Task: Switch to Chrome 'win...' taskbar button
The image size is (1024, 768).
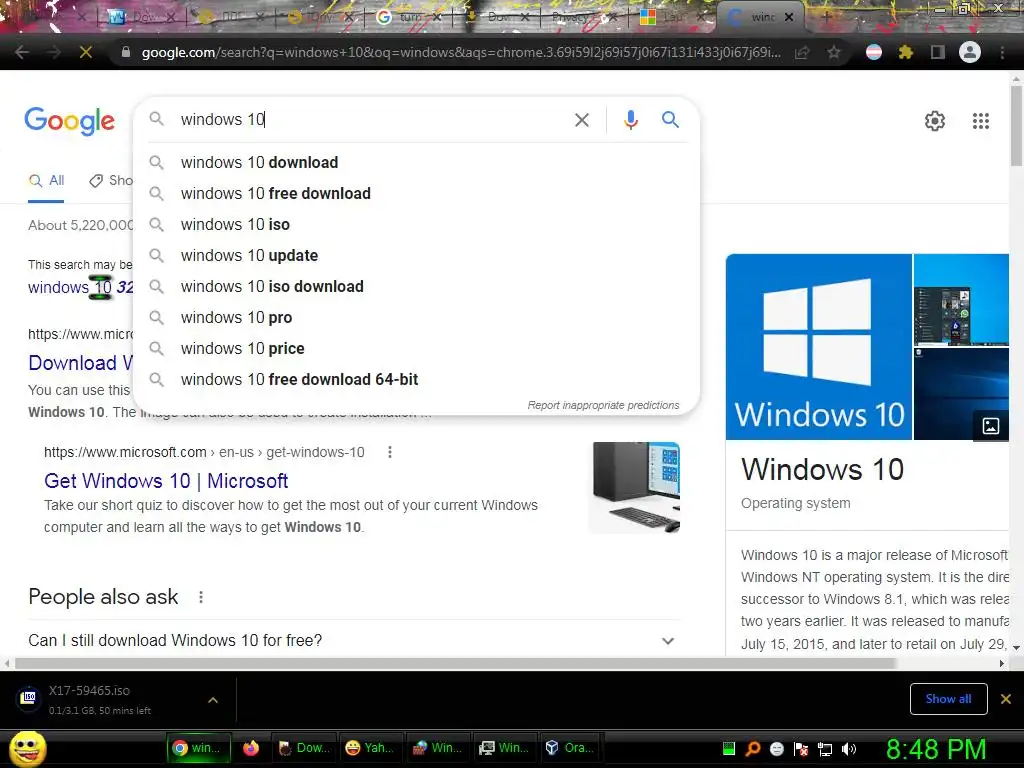Action: (198, 748)
